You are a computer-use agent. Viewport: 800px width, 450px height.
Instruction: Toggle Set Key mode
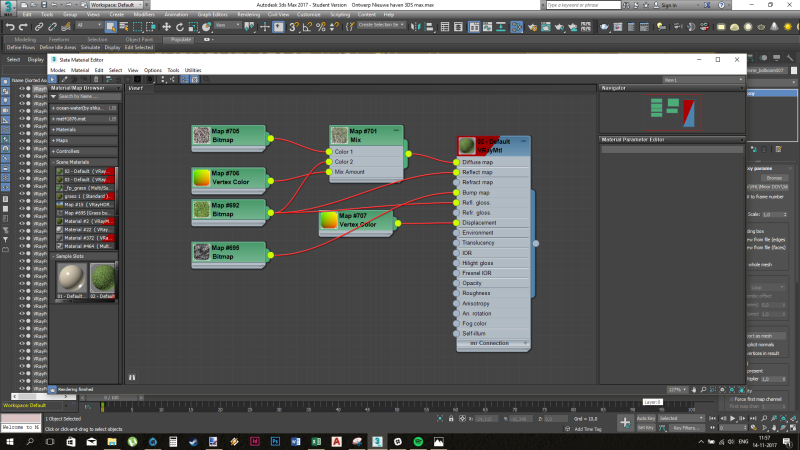click(x=645, y=427)
